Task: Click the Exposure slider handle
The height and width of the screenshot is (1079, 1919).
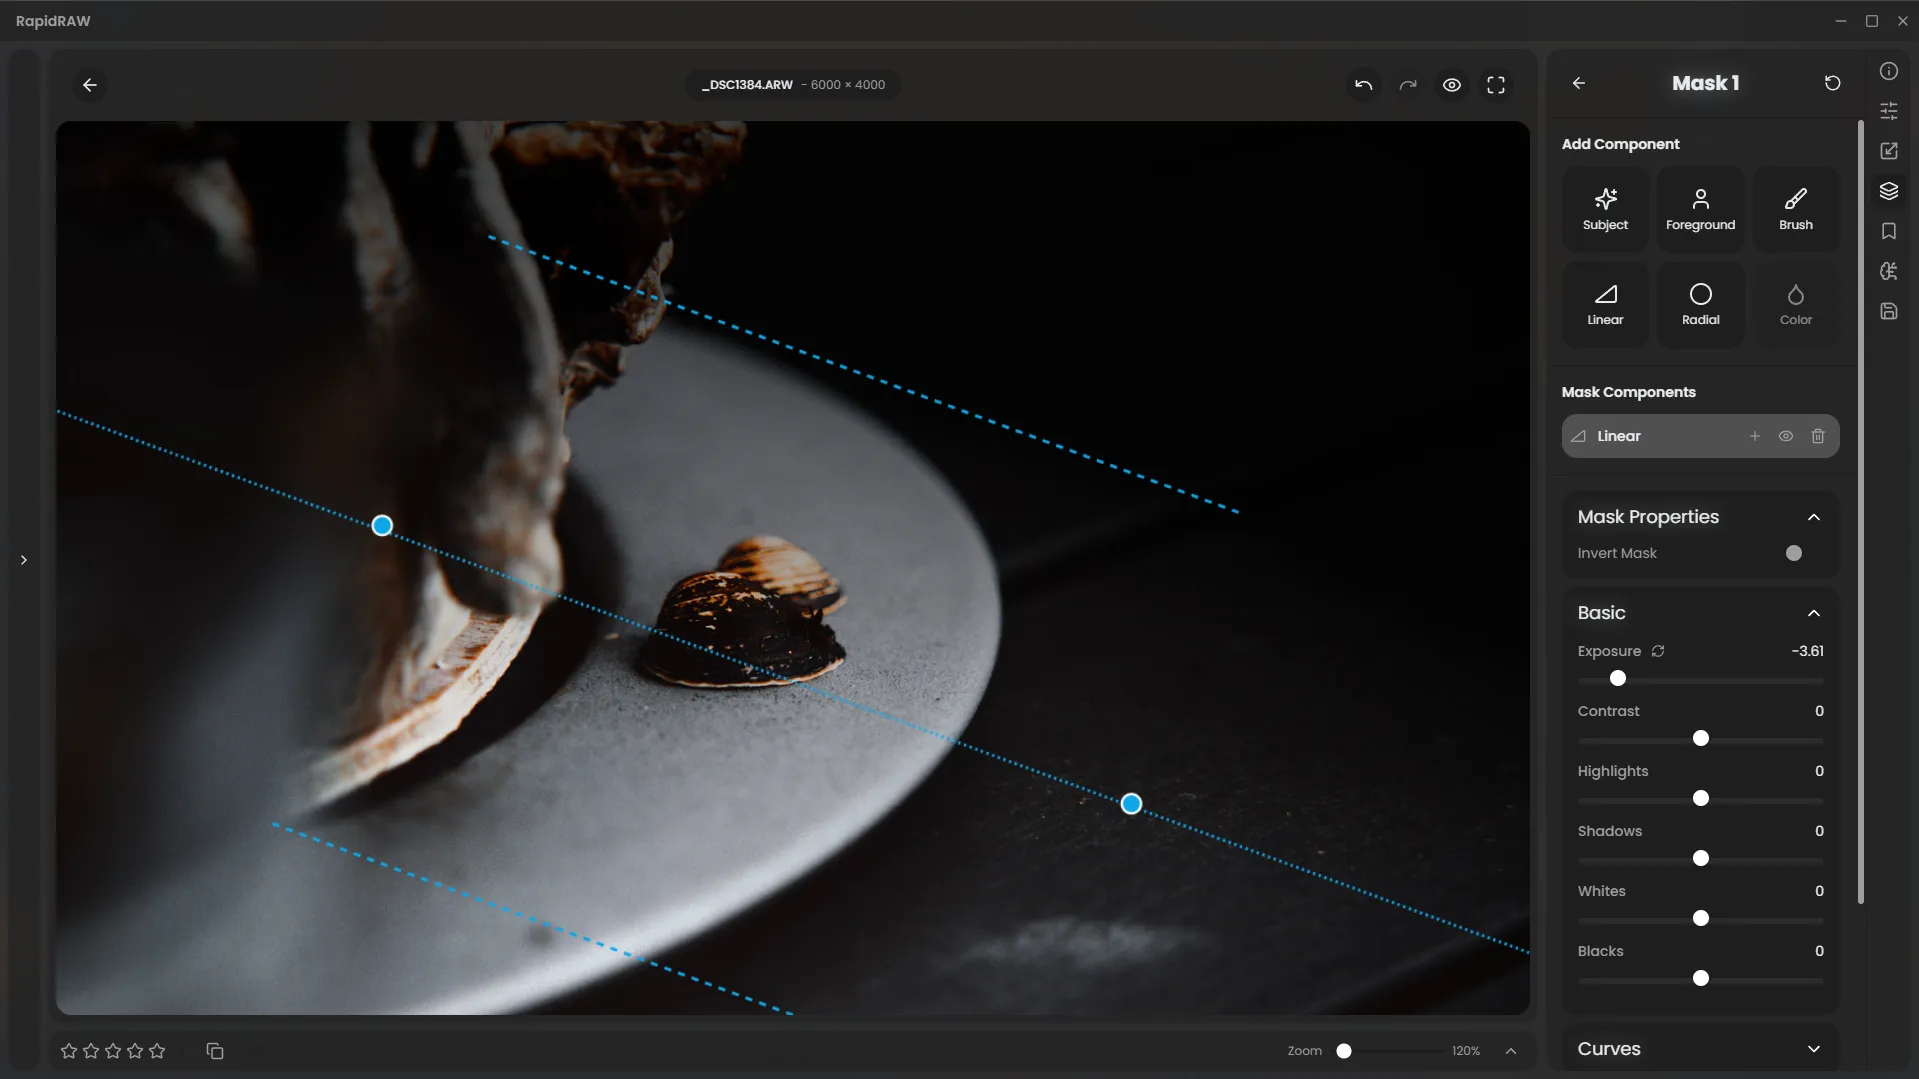Action: (x=1618, y=678)
